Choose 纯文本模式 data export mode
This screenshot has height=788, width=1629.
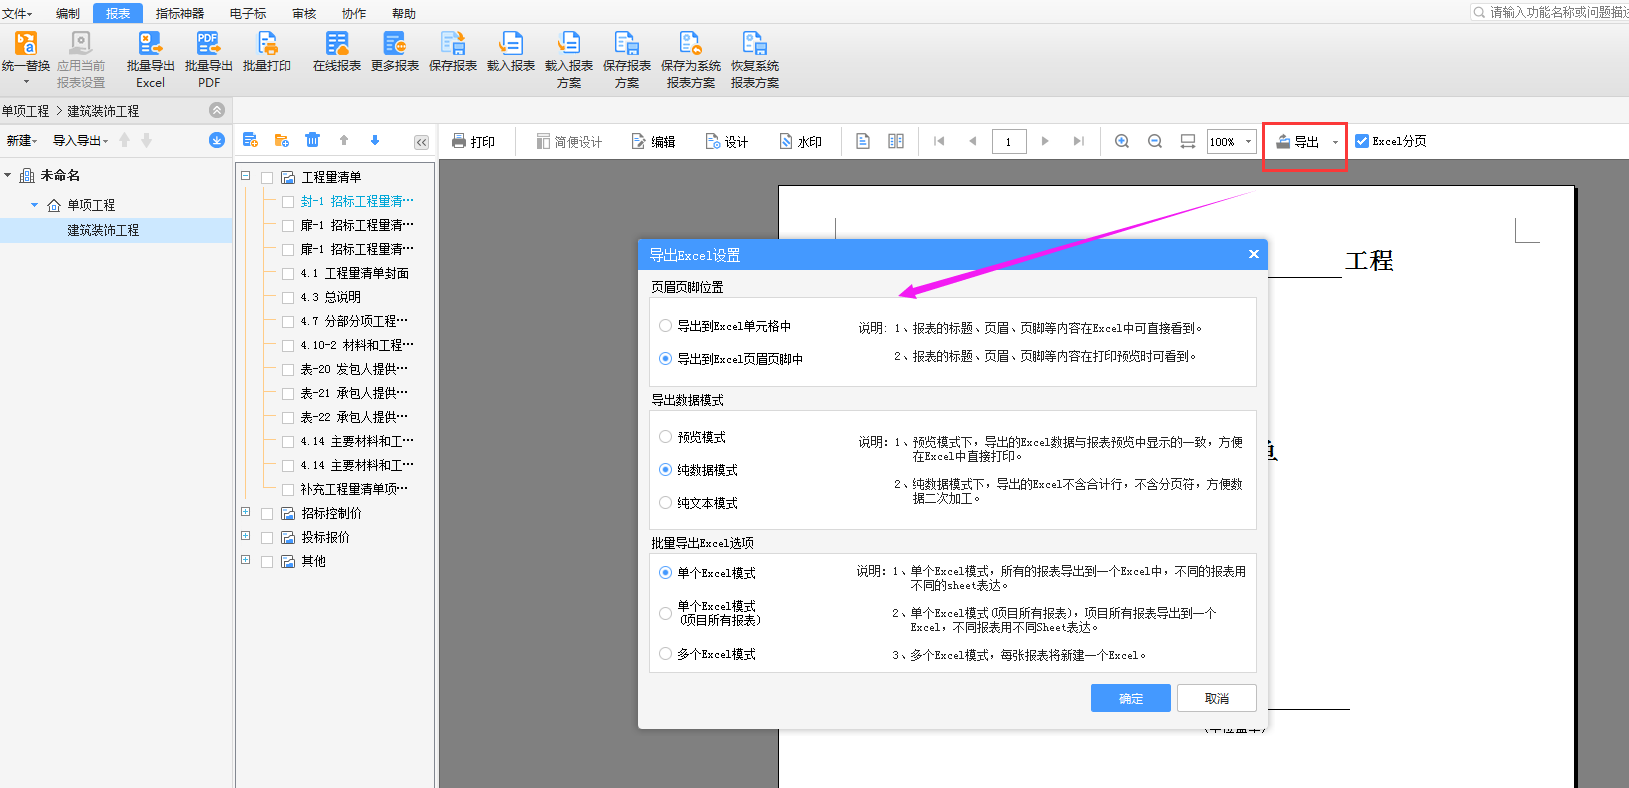[x=665, y=503]
